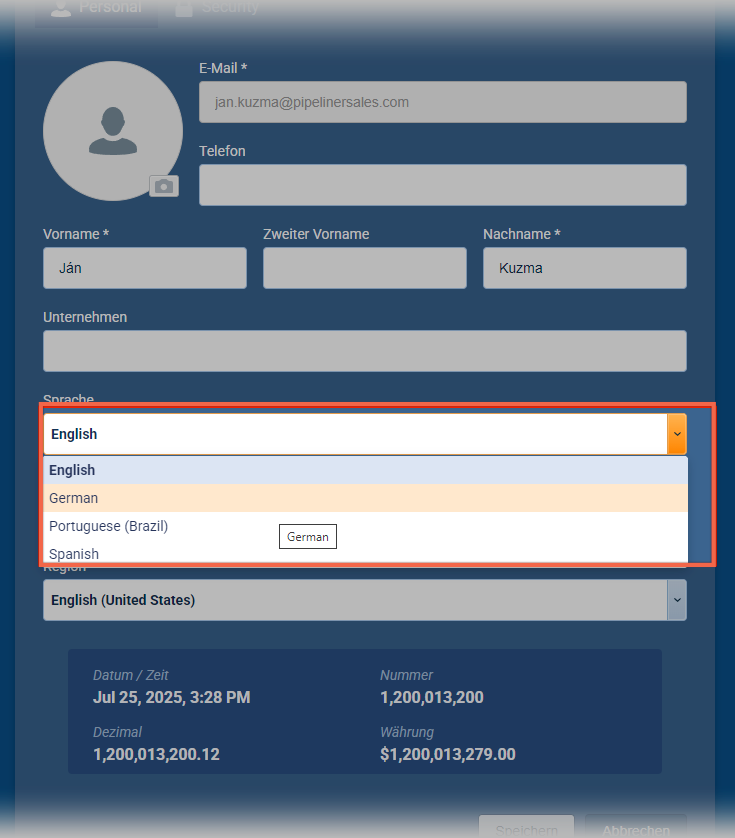The width and height of the screenshot is (735, 838).
Task: Focus the Telefon input field
Action: pyautogui.click(x=442, y=185)
